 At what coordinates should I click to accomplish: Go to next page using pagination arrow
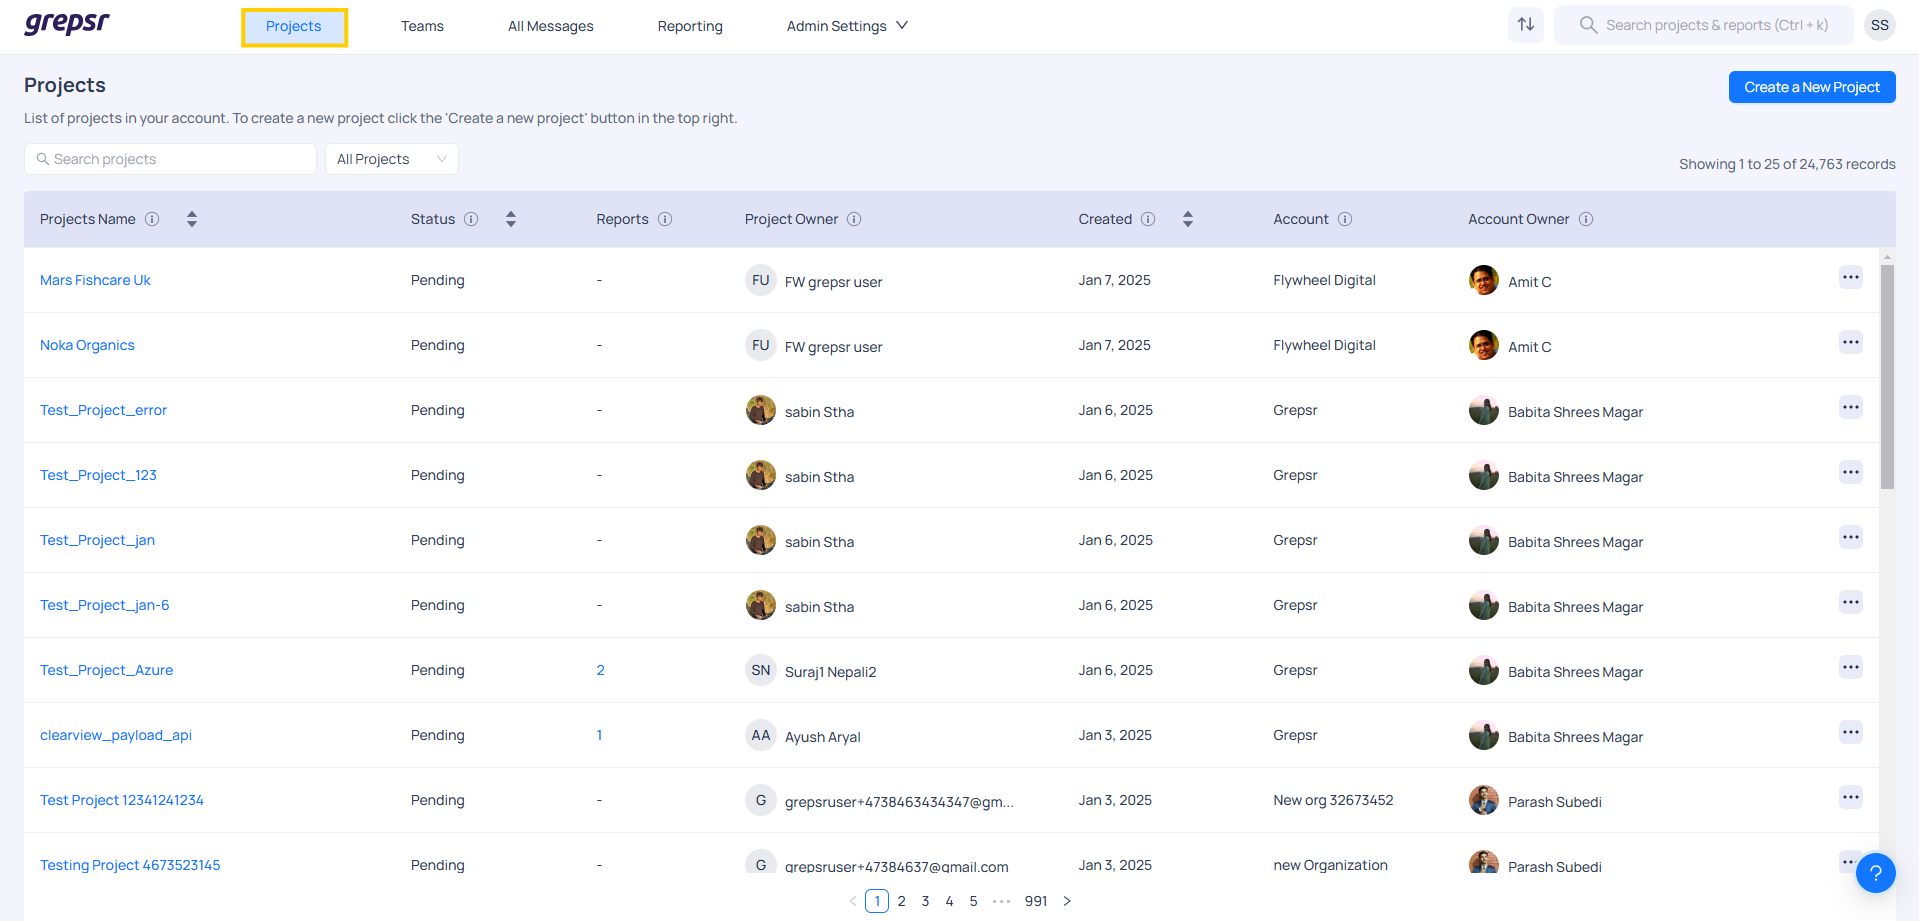click(1067, 901)
